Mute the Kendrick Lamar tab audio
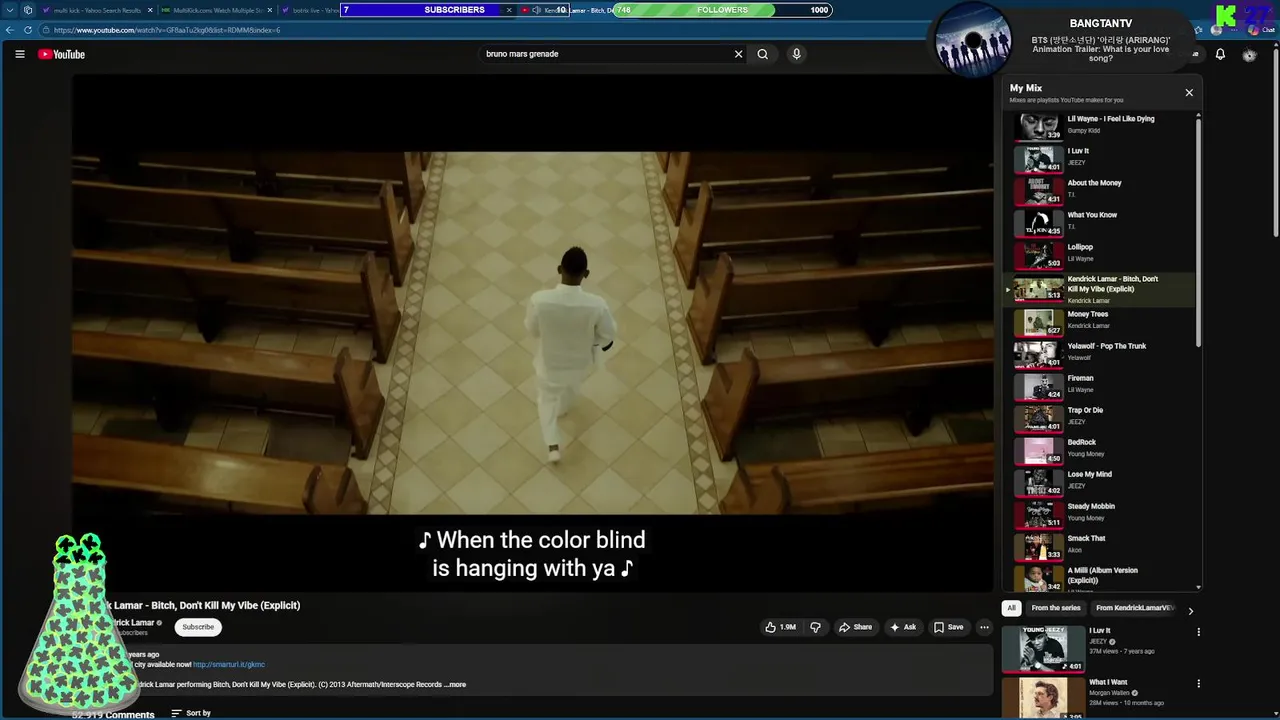Screen dimensions: 1280x720 (x=536, y=10)
